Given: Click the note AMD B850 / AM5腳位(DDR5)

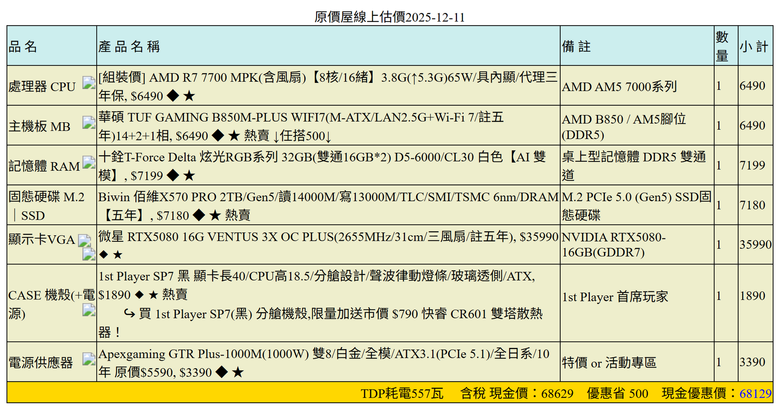Looking at the screenshot, I should pos(624,126).
